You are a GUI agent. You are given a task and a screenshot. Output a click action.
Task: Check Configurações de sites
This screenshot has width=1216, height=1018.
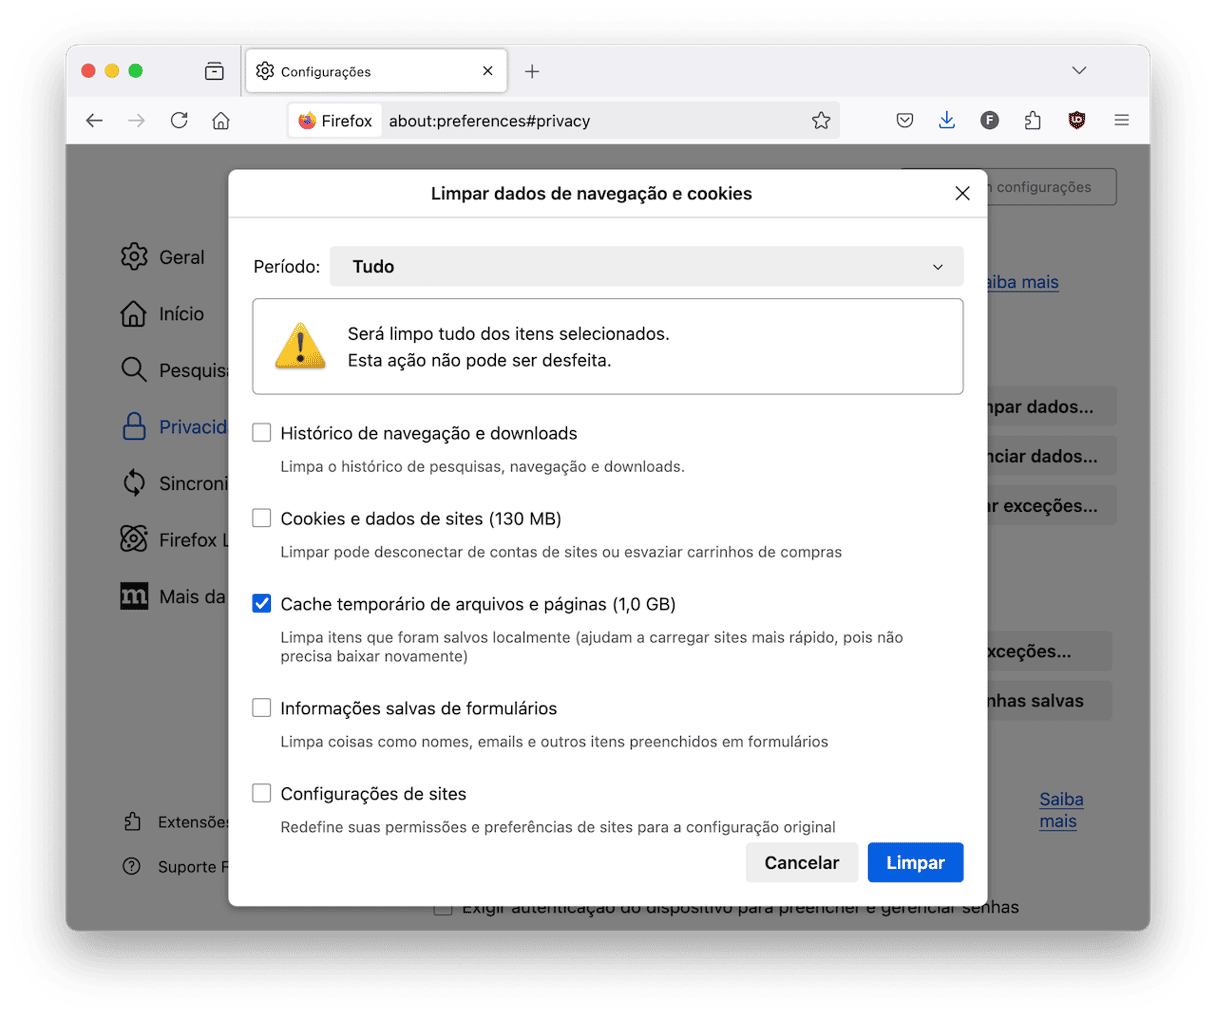point(262,793)
